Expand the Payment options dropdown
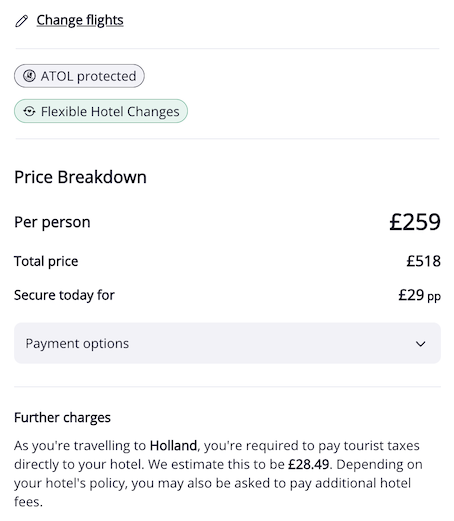The width and height of the screenshot is (454, 521). point(227,343)
